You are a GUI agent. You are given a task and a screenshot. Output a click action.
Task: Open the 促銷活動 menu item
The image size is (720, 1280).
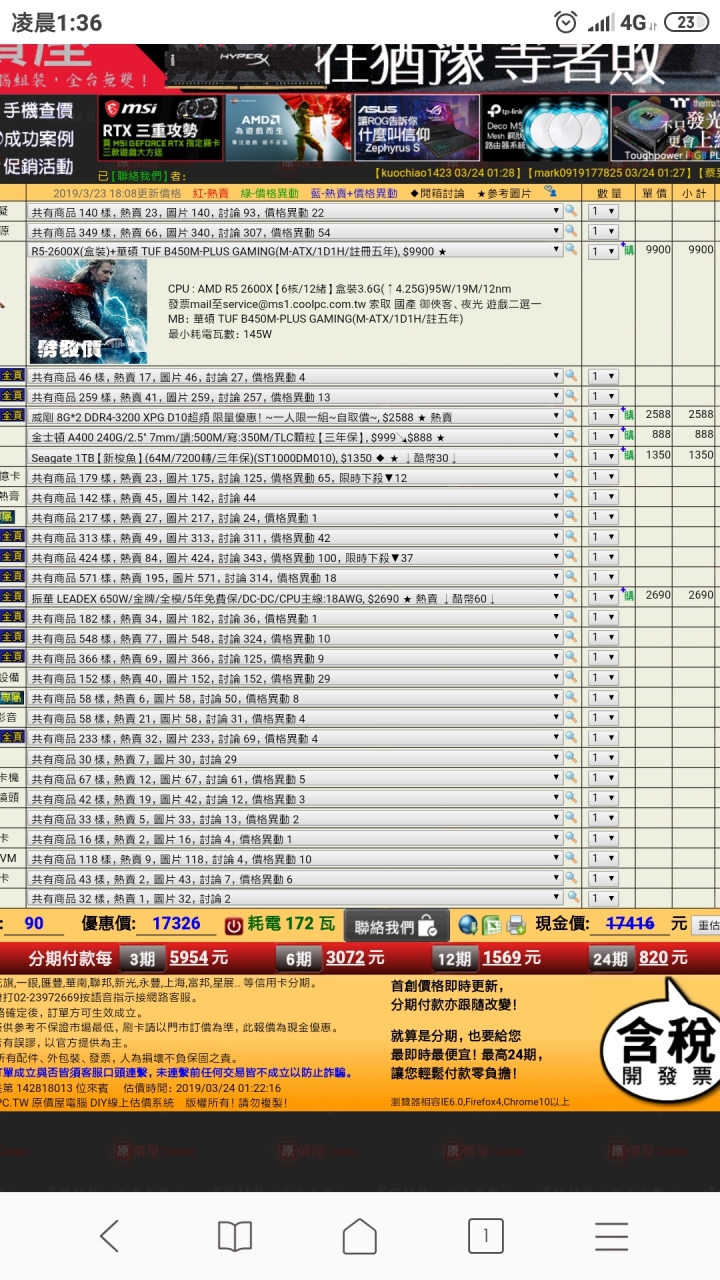click(x=38, y=166)
